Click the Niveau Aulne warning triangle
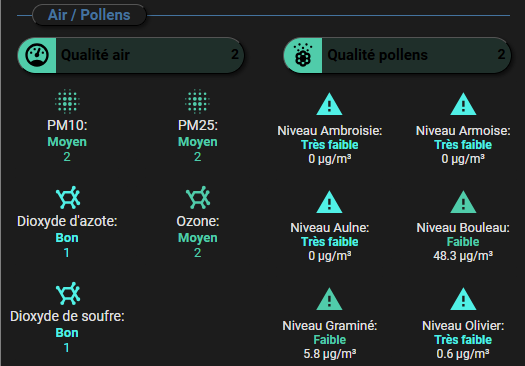This screenshot has width=525, height=366. (329, 202)
